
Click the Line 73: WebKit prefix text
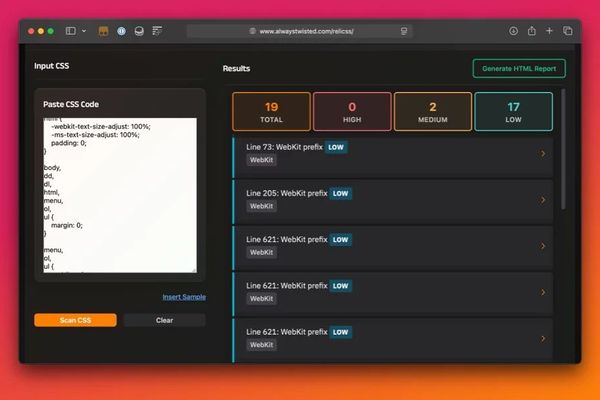[284, 147]
